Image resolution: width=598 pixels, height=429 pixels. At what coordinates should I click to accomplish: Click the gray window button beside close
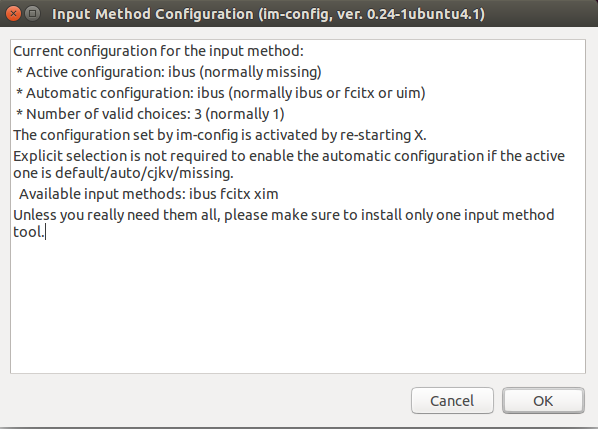(x=33, y=14)
